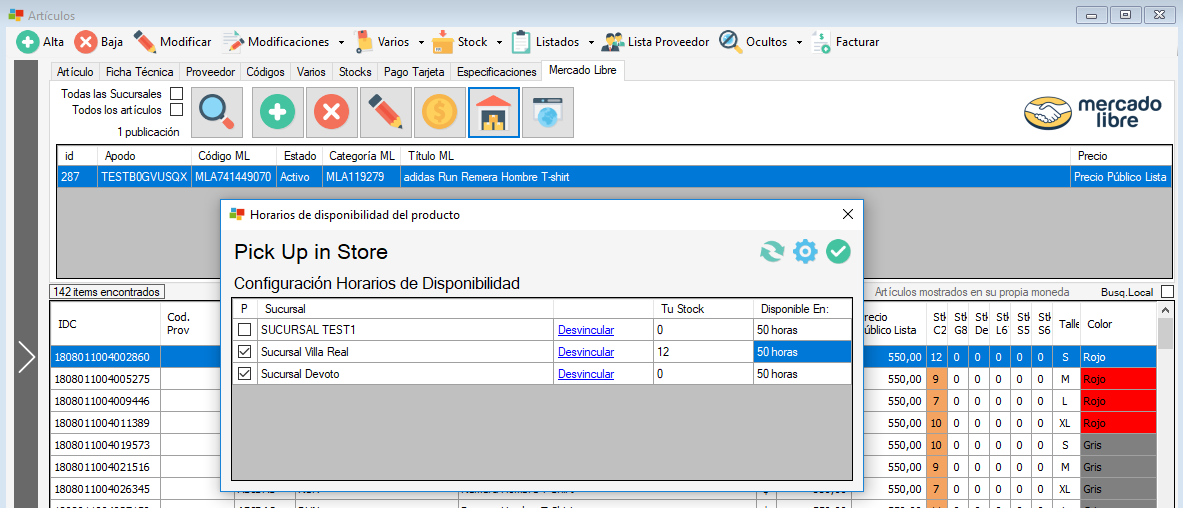
Task: Click the gold coin price button
Action: pos(440,112)
